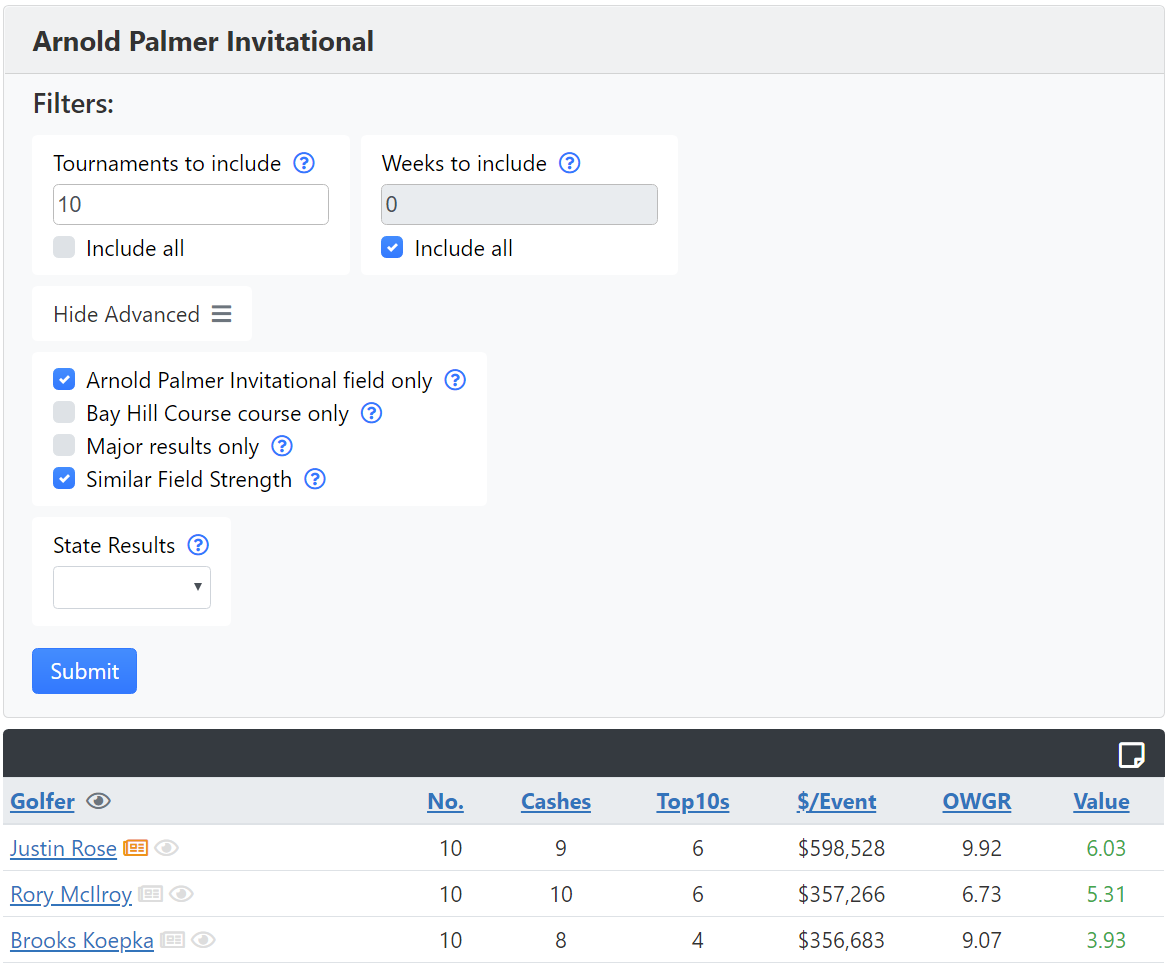Open Brooks Koepka golfer page
Screen dimensions: 1165x971
click(x=82, y=941)
